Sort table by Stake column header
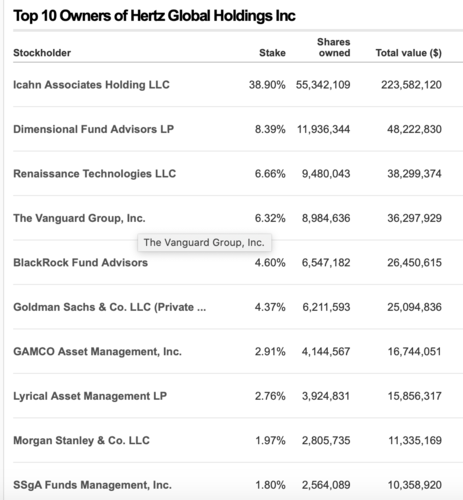The image size is (463, 500). coord(272,53)
